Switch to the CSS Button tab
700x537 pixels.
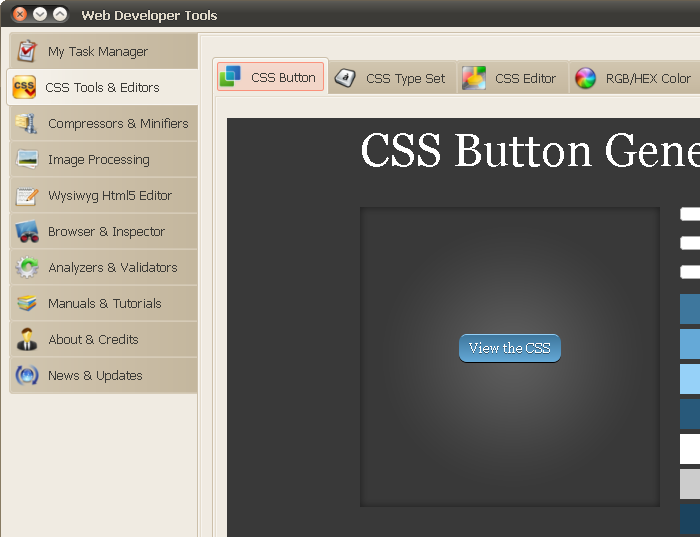tap(271, 77)
